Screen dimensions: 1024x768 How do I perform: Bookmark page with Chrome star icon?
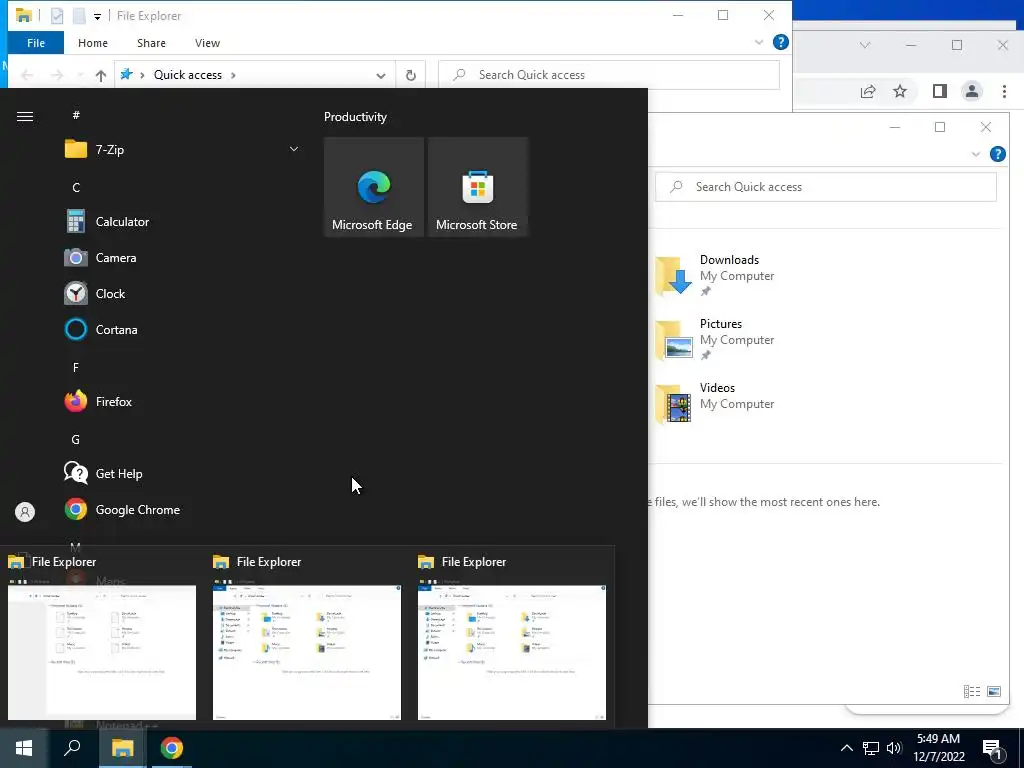pyautogui.click(x=900, y=91)
